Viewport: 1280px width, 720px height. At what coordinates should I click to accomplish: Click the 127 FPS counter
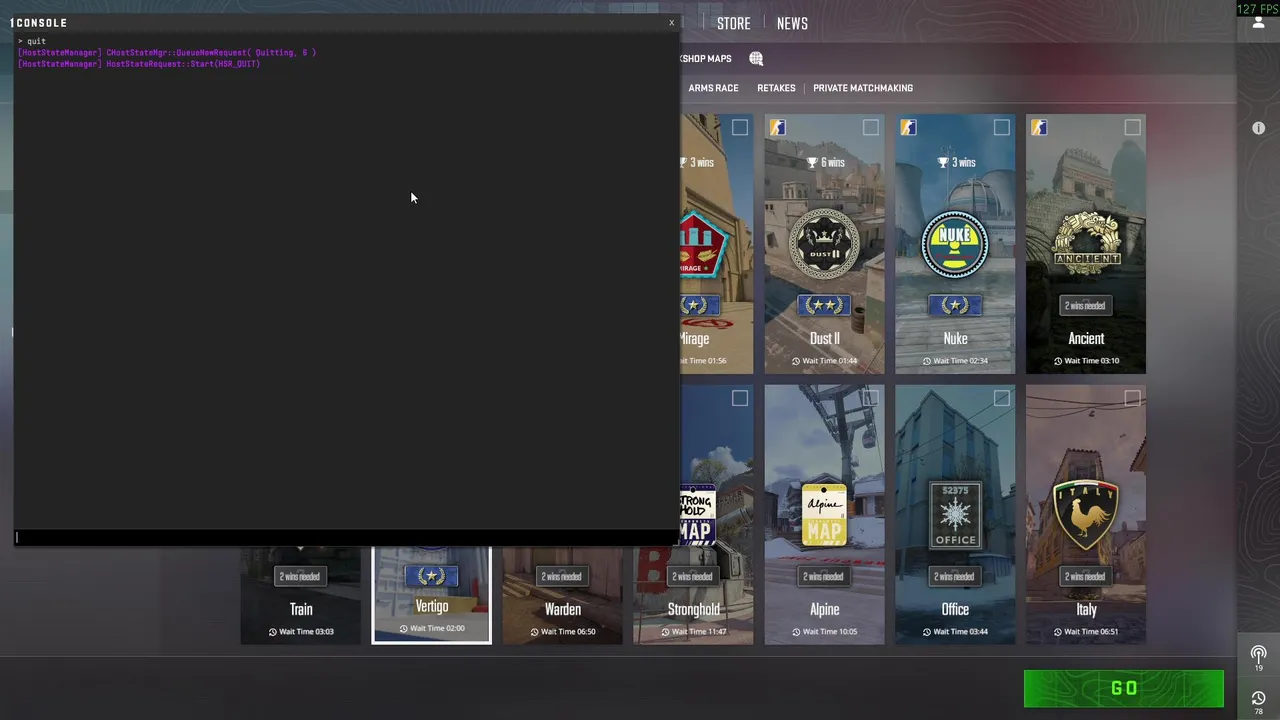click(1258, 9)
